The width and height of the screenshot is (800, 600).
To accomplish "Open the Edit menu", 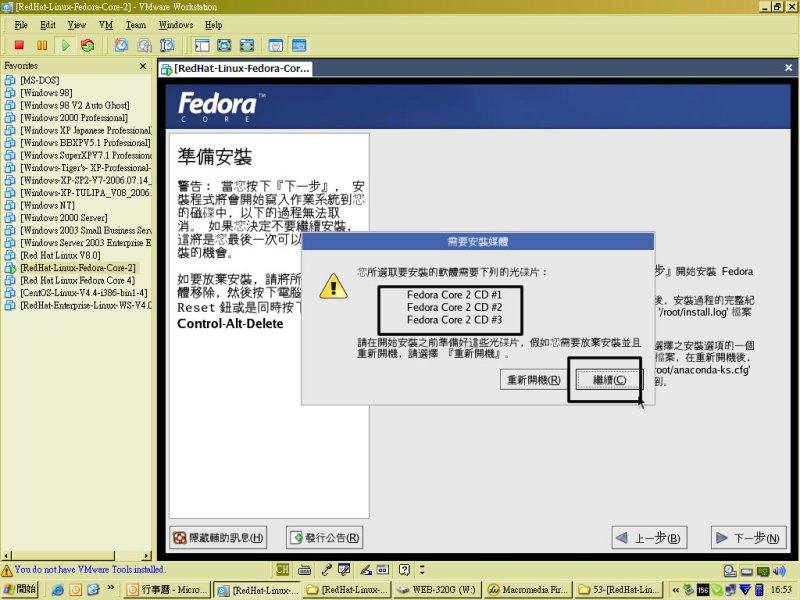I will pos(48,24).
